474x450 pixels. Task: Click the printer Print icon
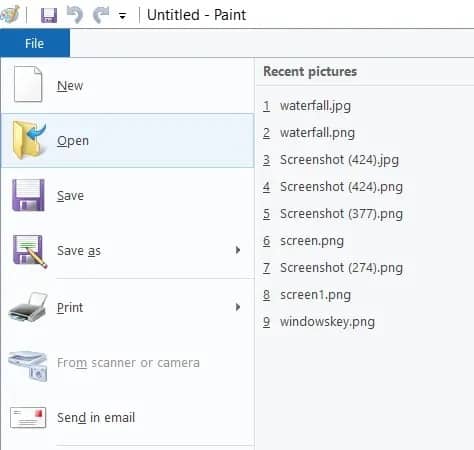click(28, 307)
